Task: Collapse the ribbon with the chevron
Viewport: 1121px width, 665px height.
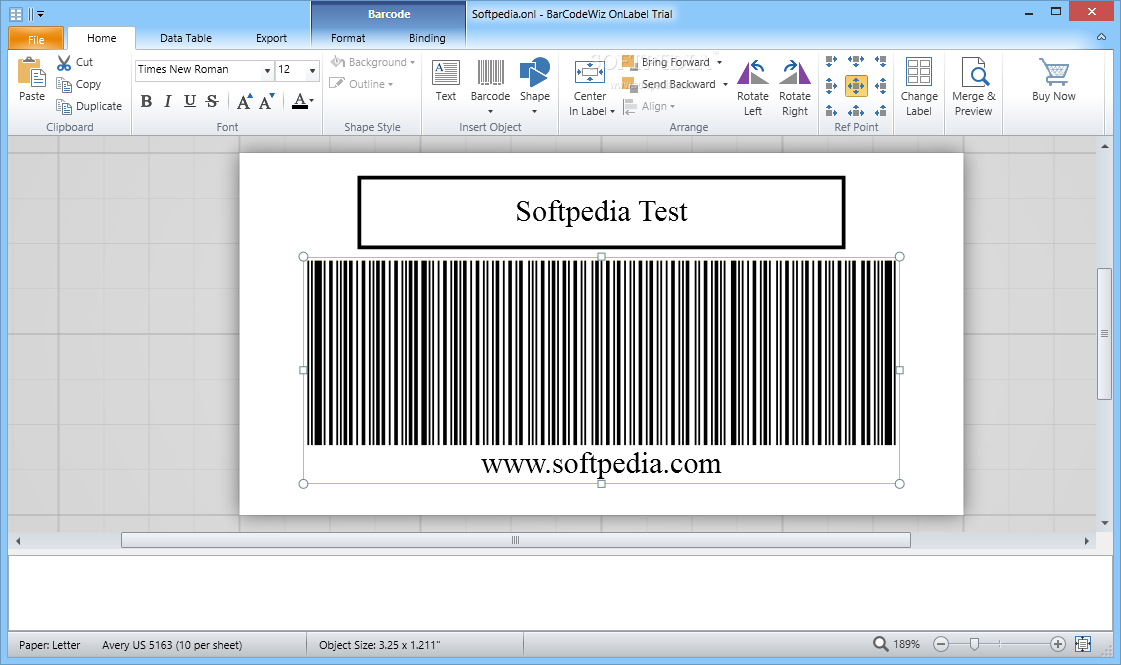Action: click(x=1101, y=37)
